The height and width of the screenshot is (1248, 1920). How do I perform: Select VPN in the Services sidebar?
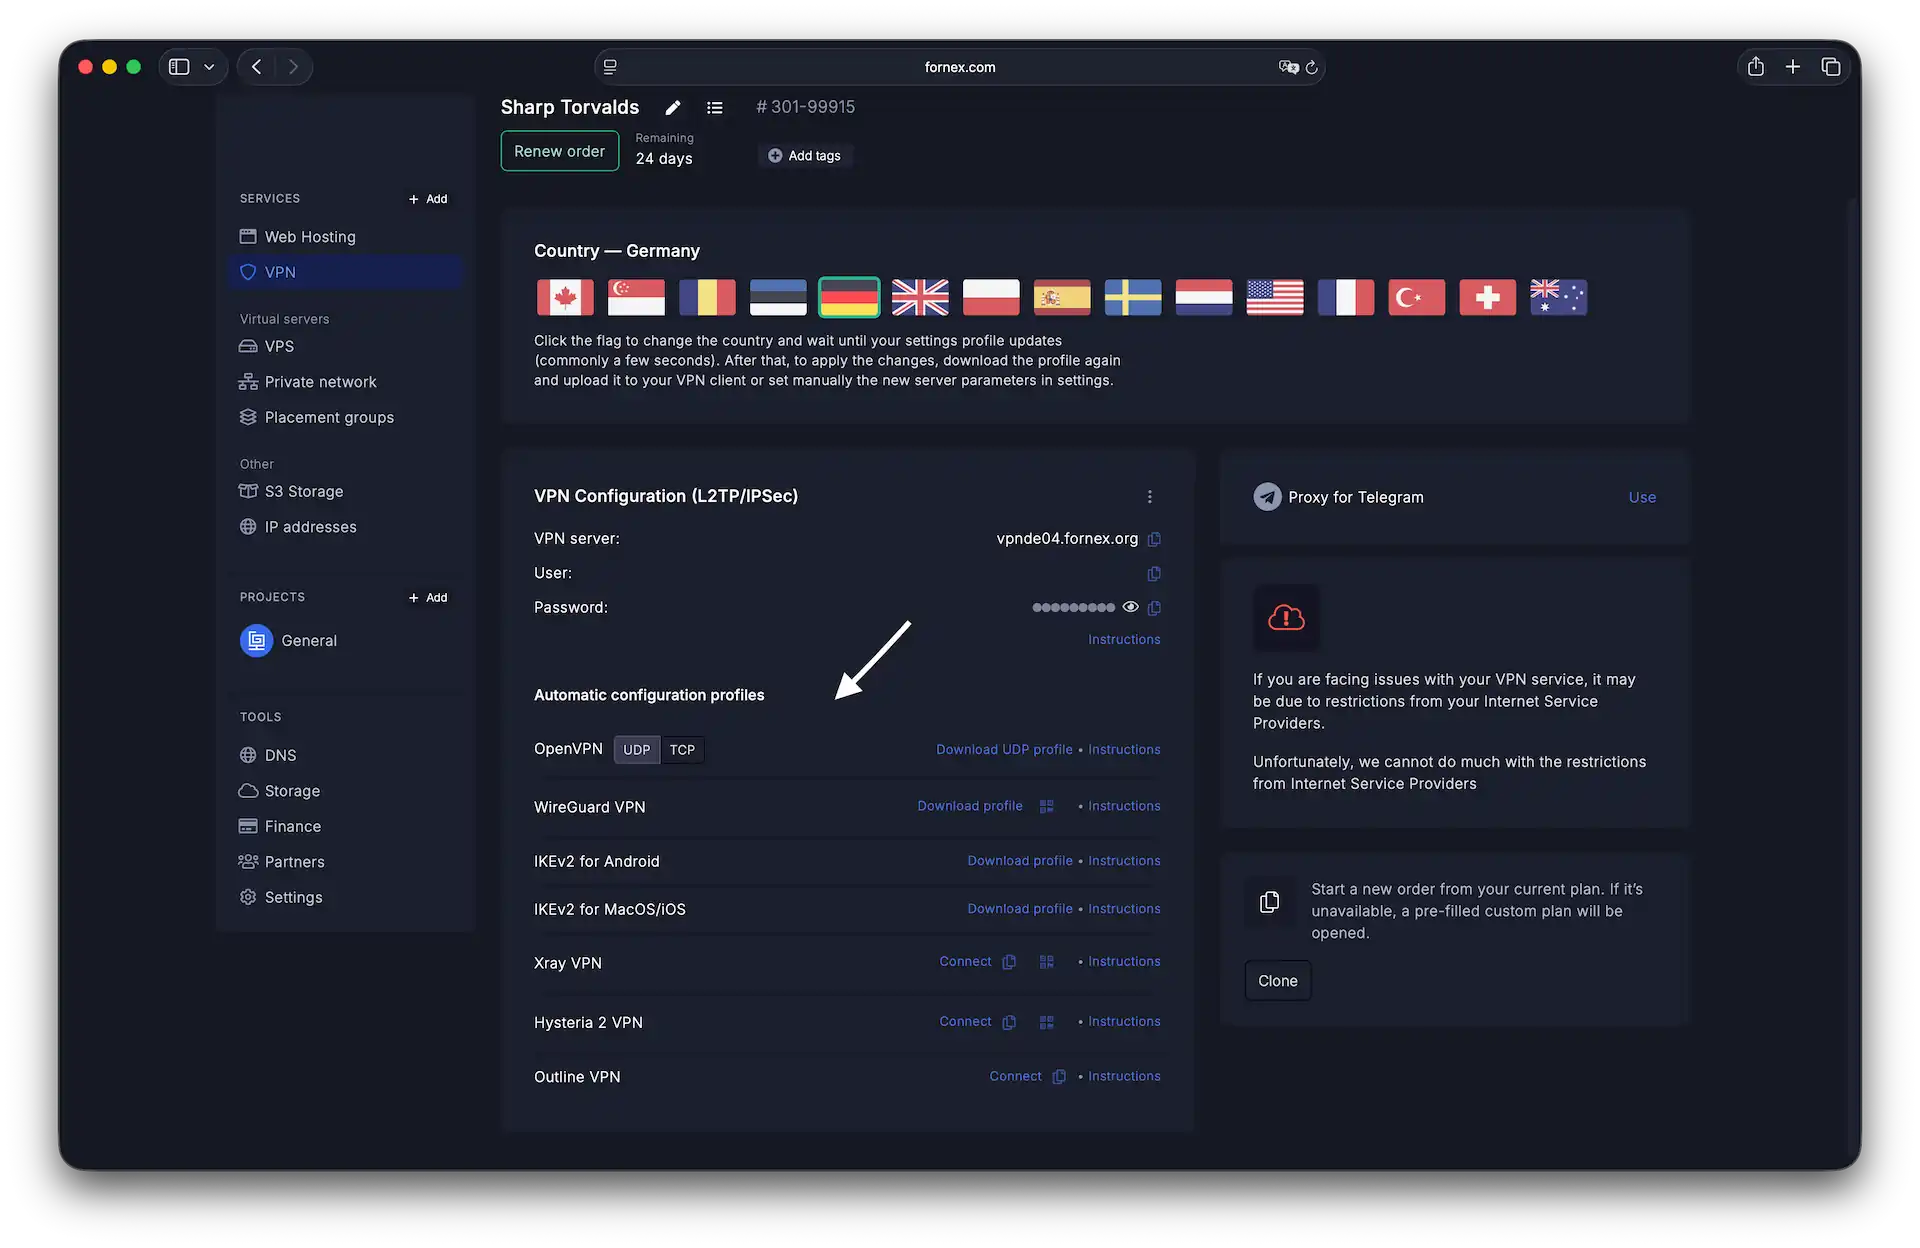pyautogui.click(x=346, y=272)
